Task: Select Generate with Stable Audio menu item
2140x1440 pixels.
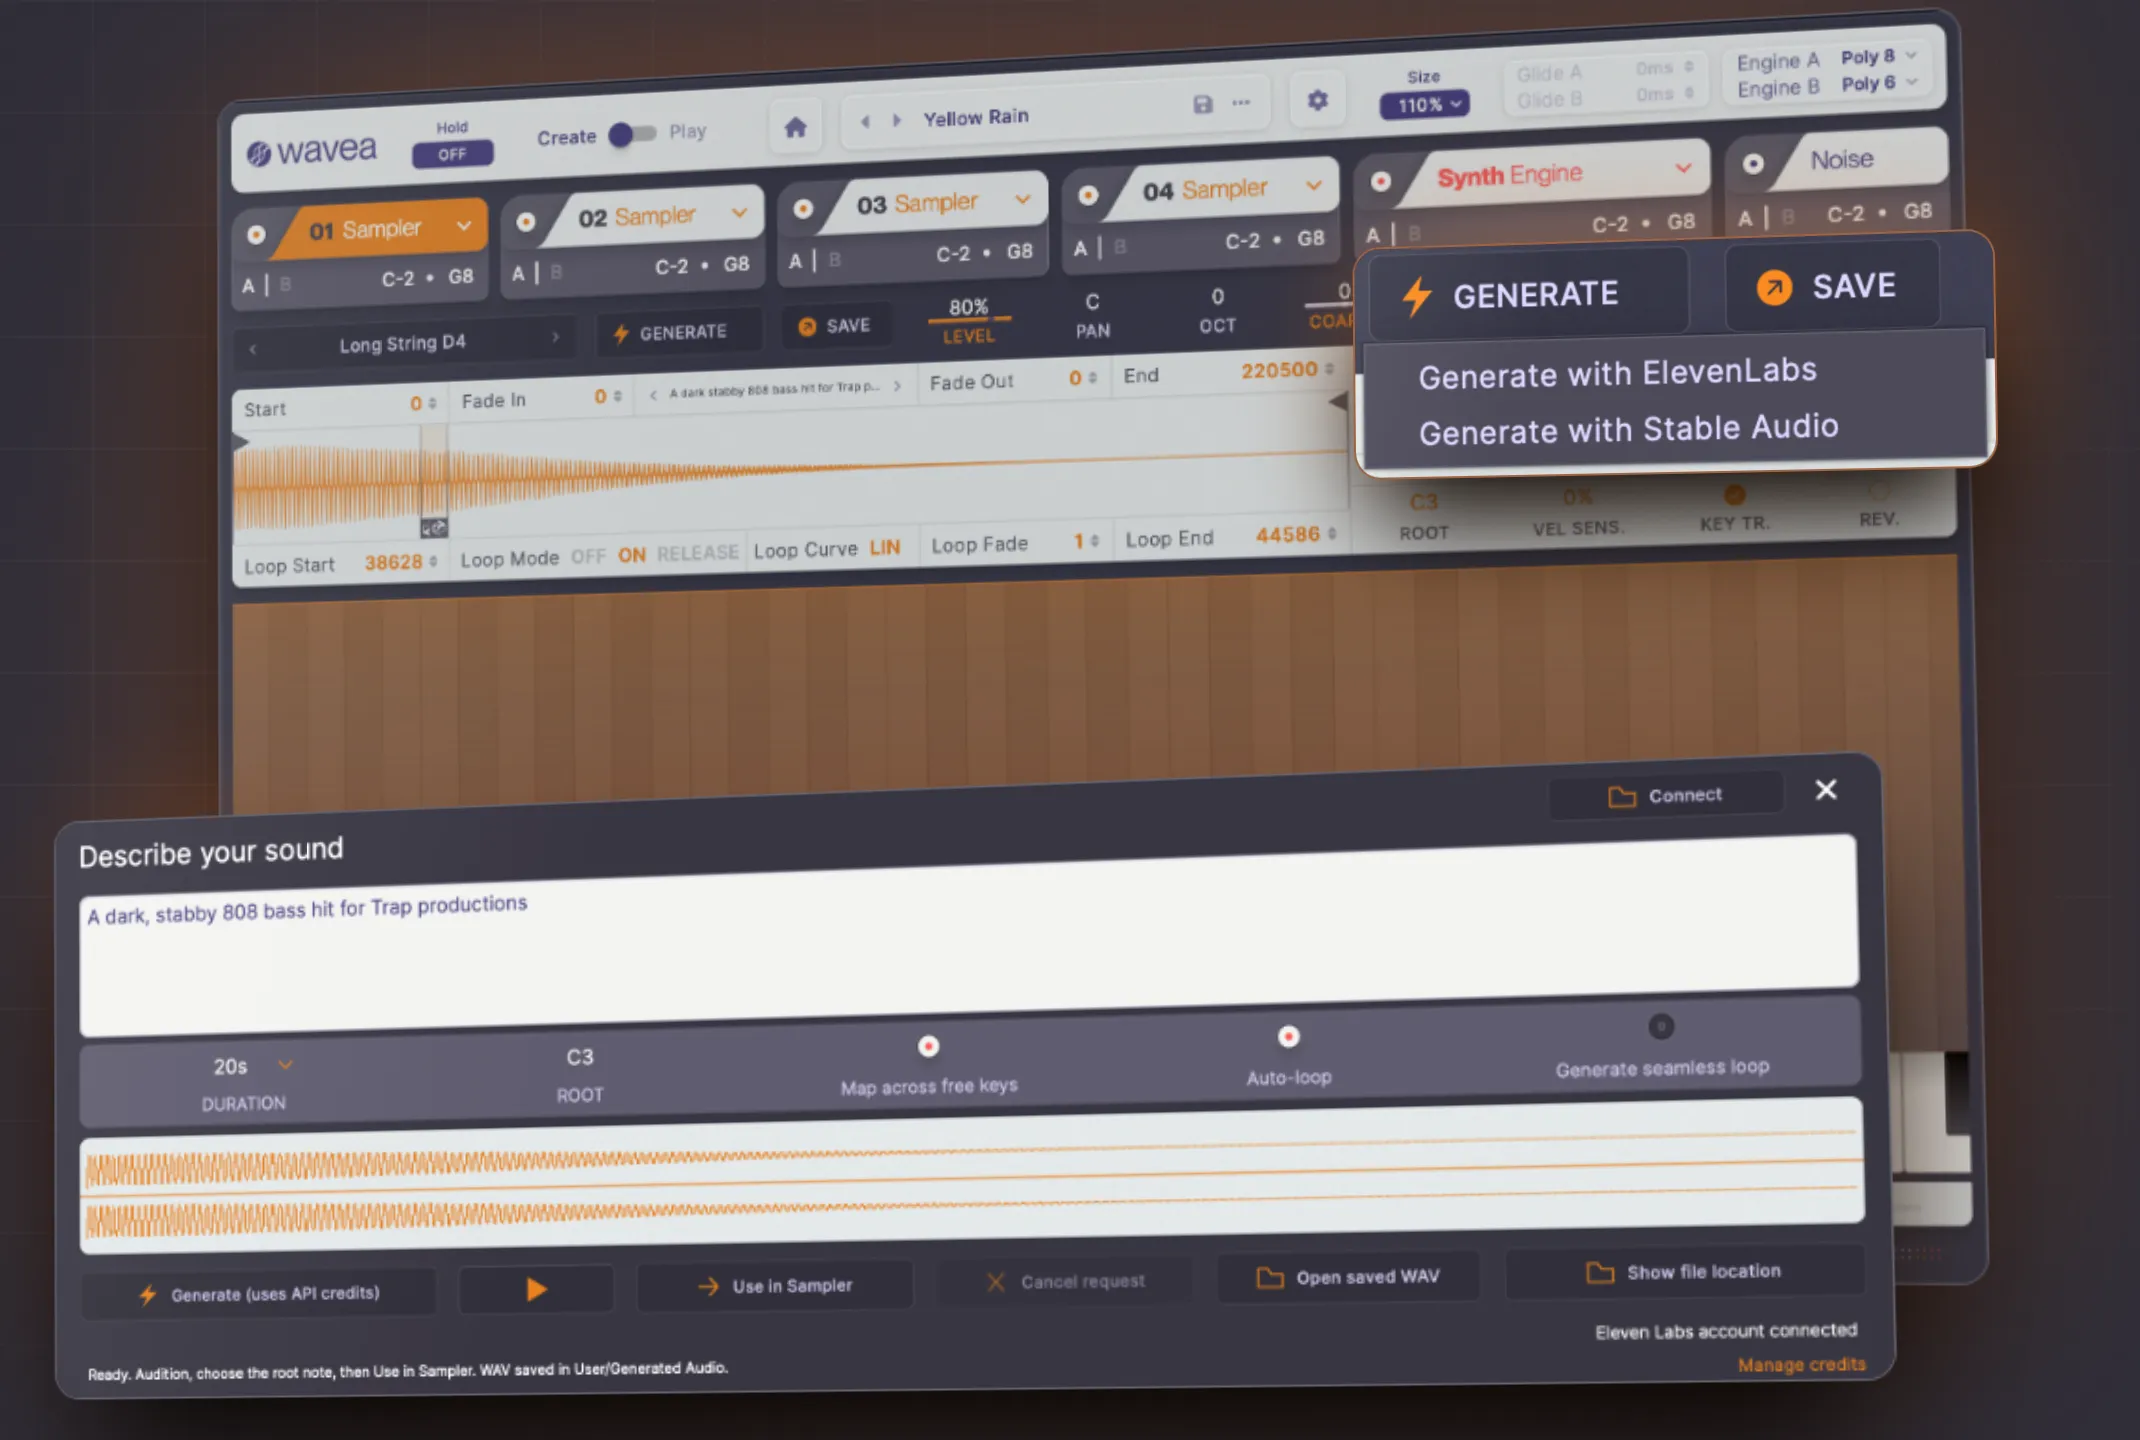Action: pyautogui.click(x=1628, y=429)
